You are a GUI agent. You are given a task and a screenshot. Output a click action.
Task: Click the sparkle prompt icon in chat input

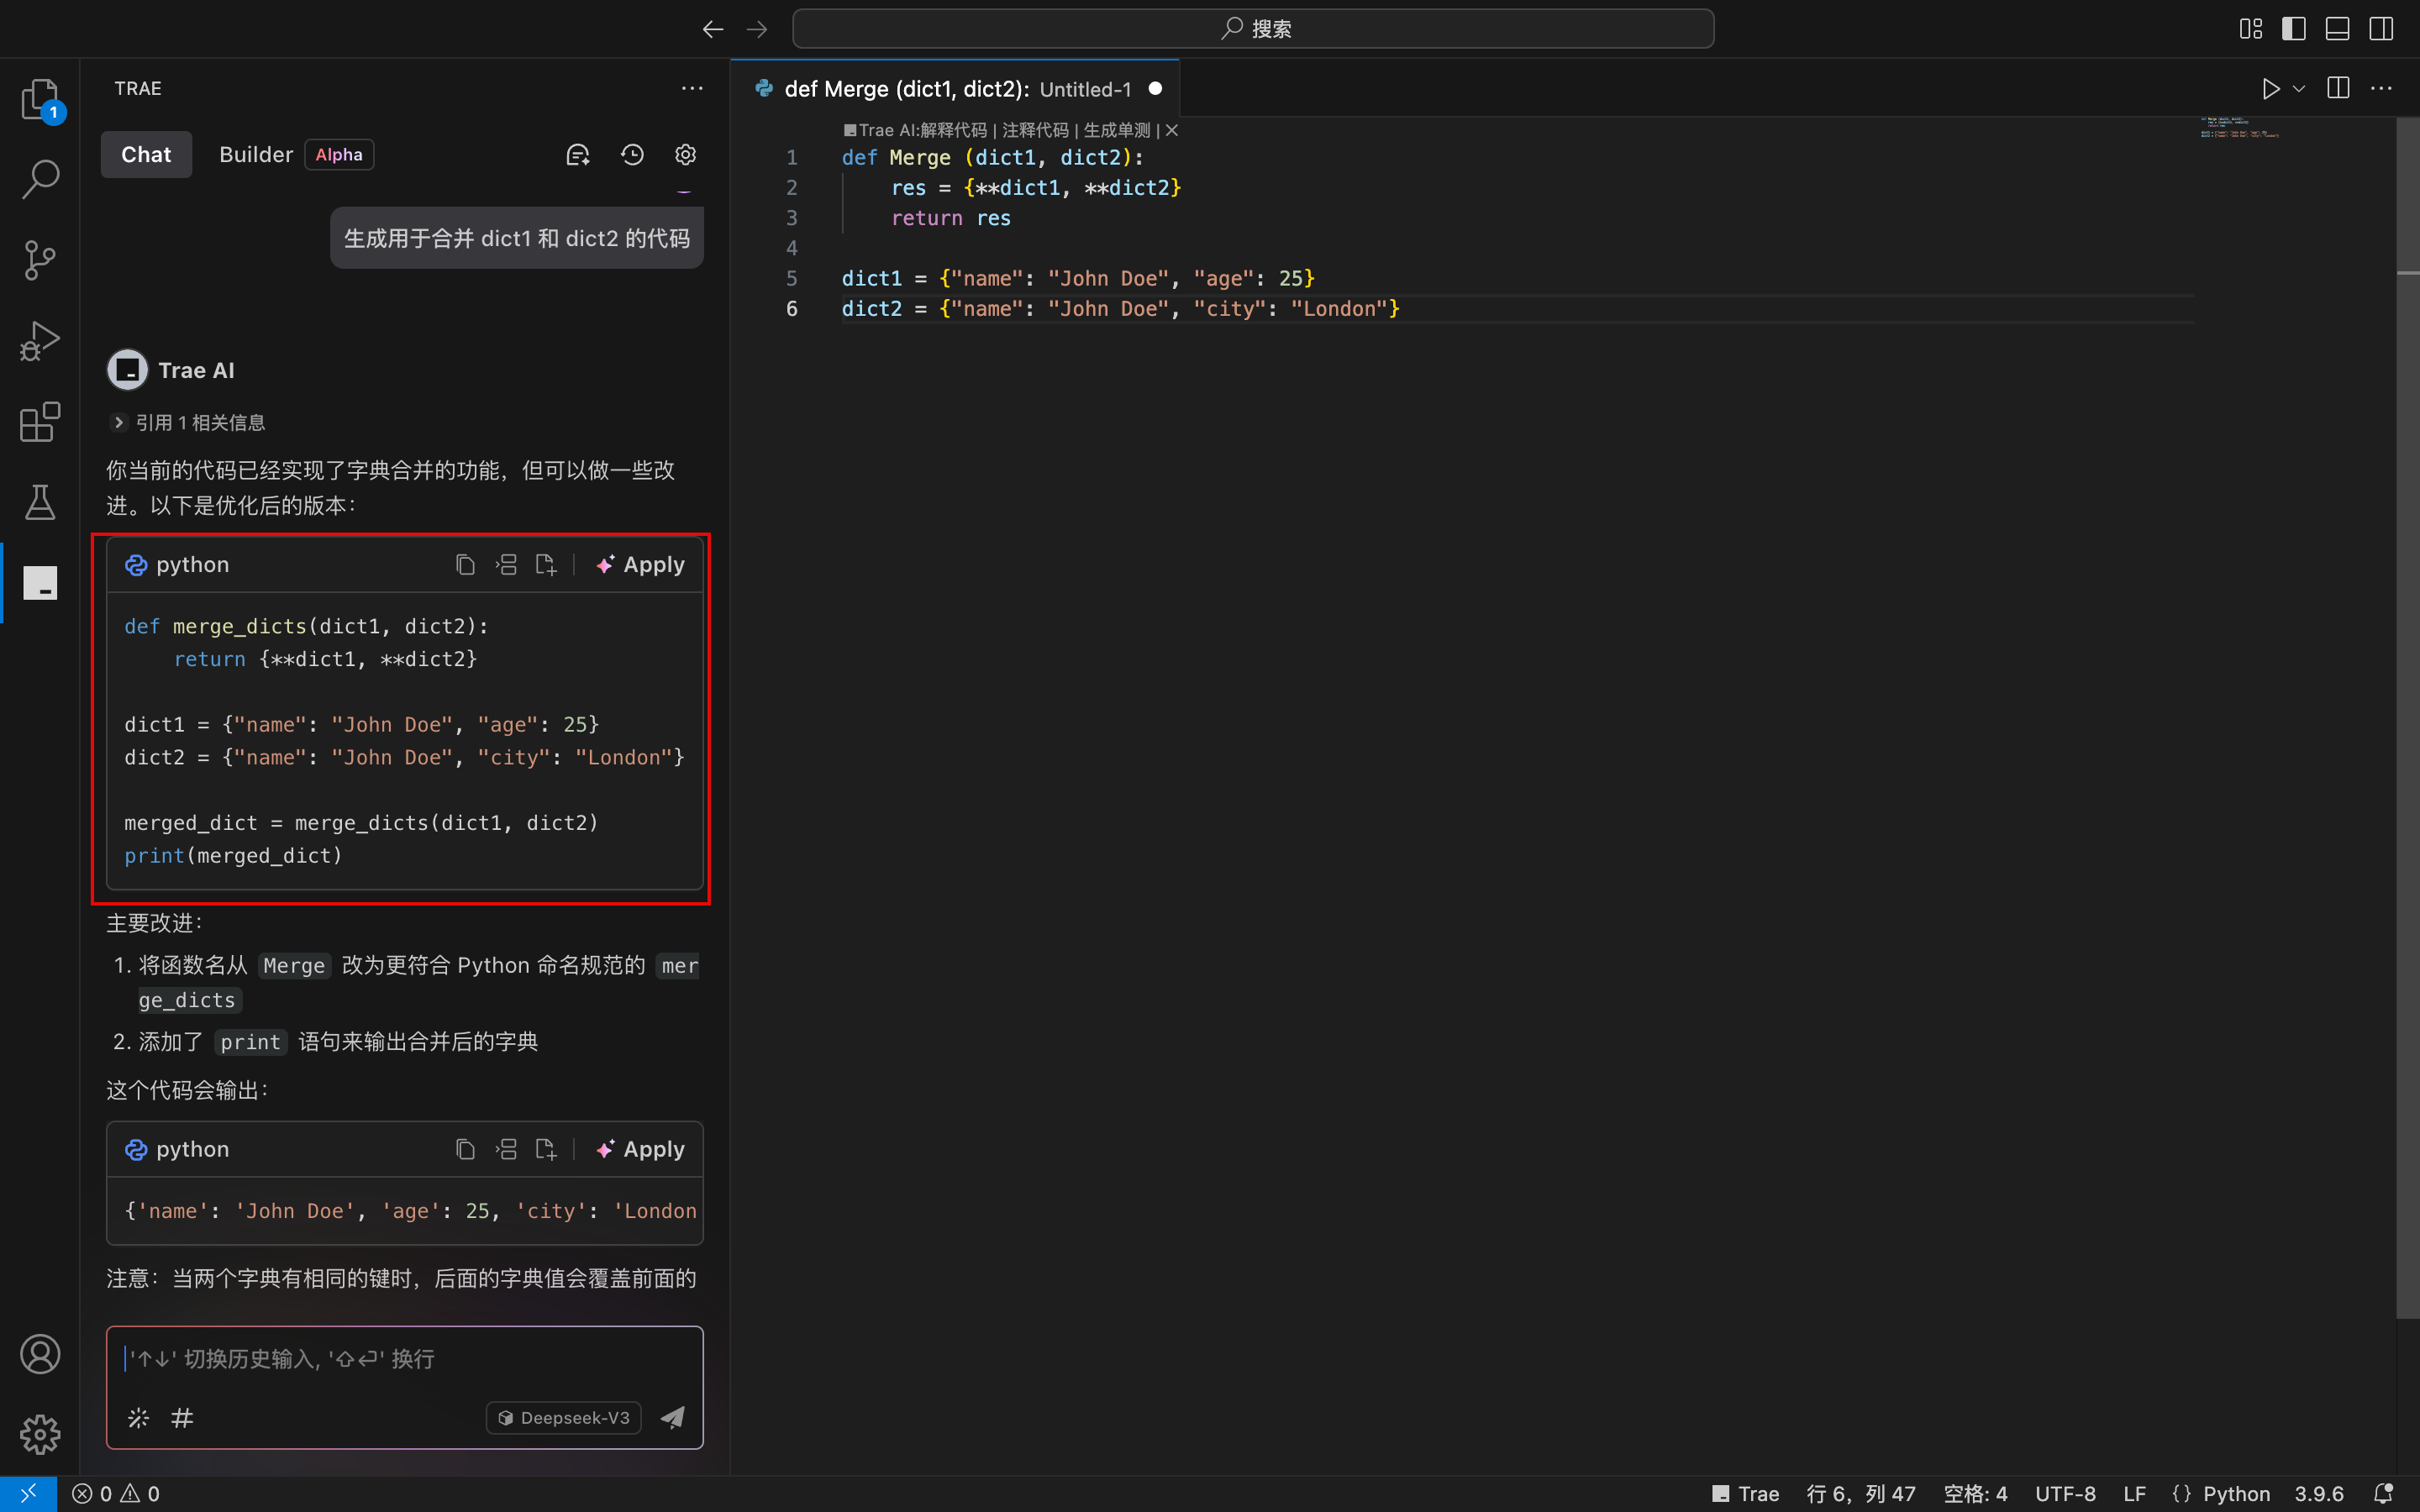138,1418
